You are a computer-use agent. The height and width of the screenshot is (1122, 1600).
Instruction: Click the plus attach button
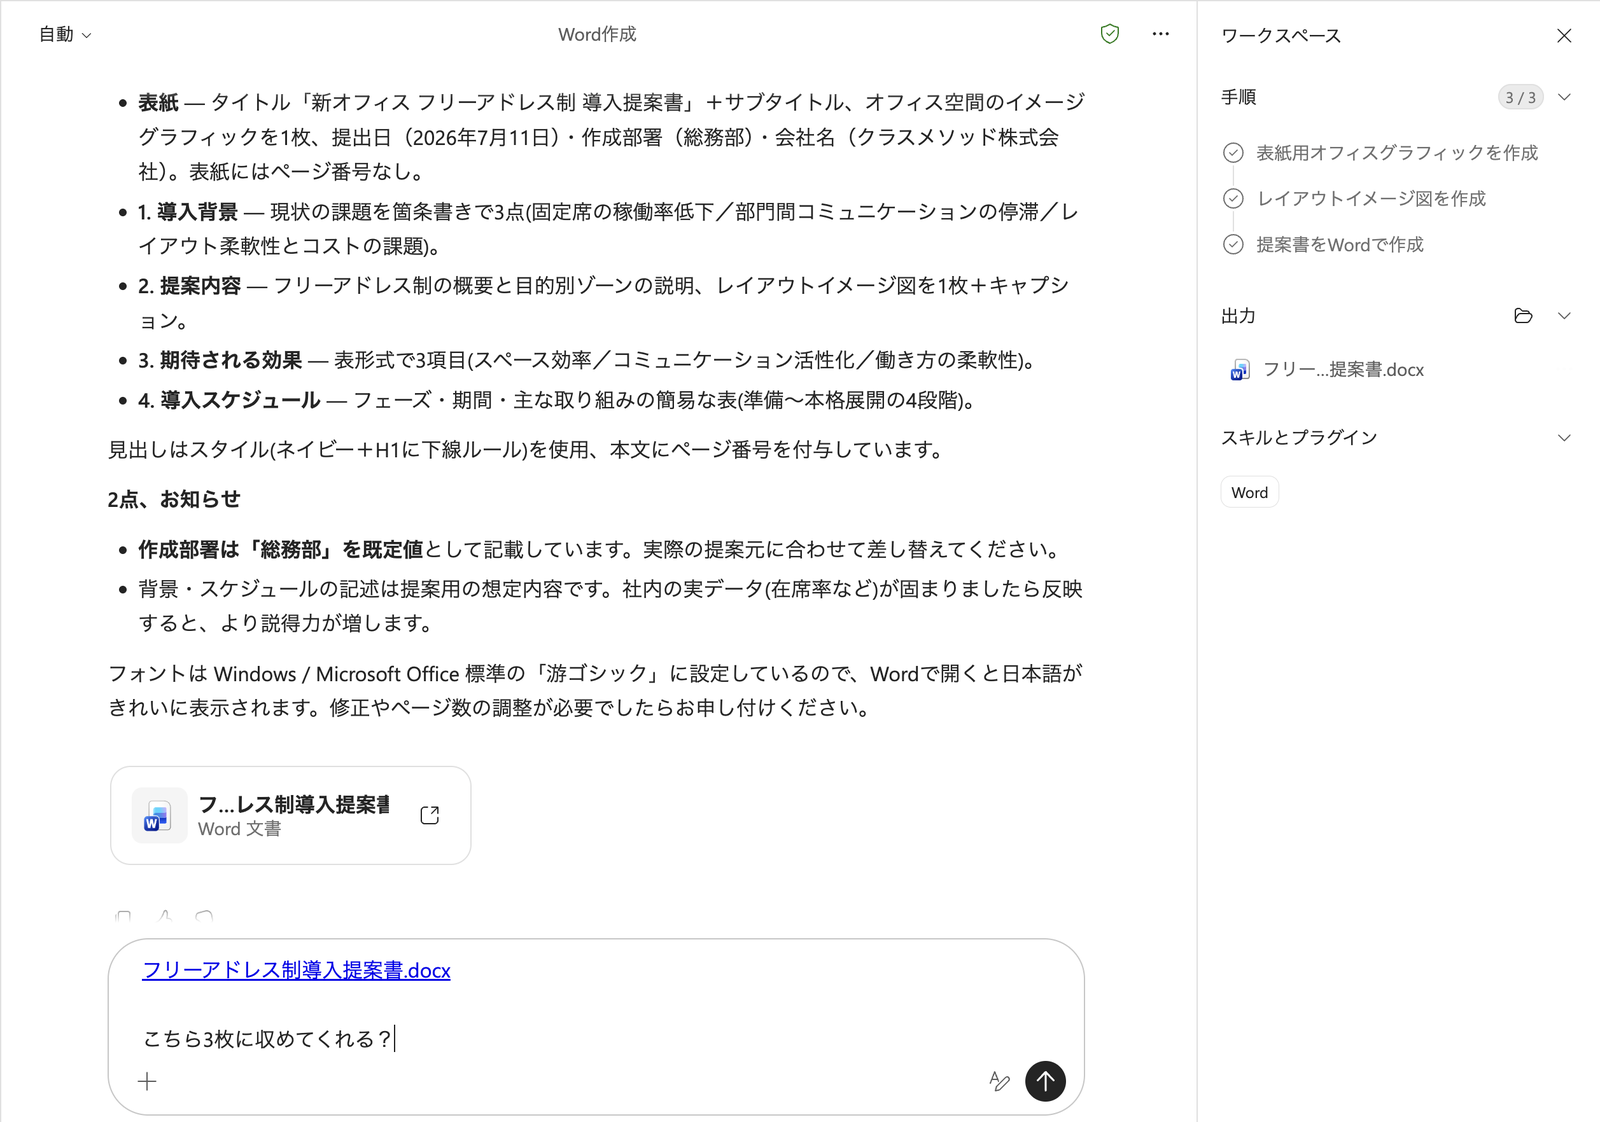click(147, 1081)
